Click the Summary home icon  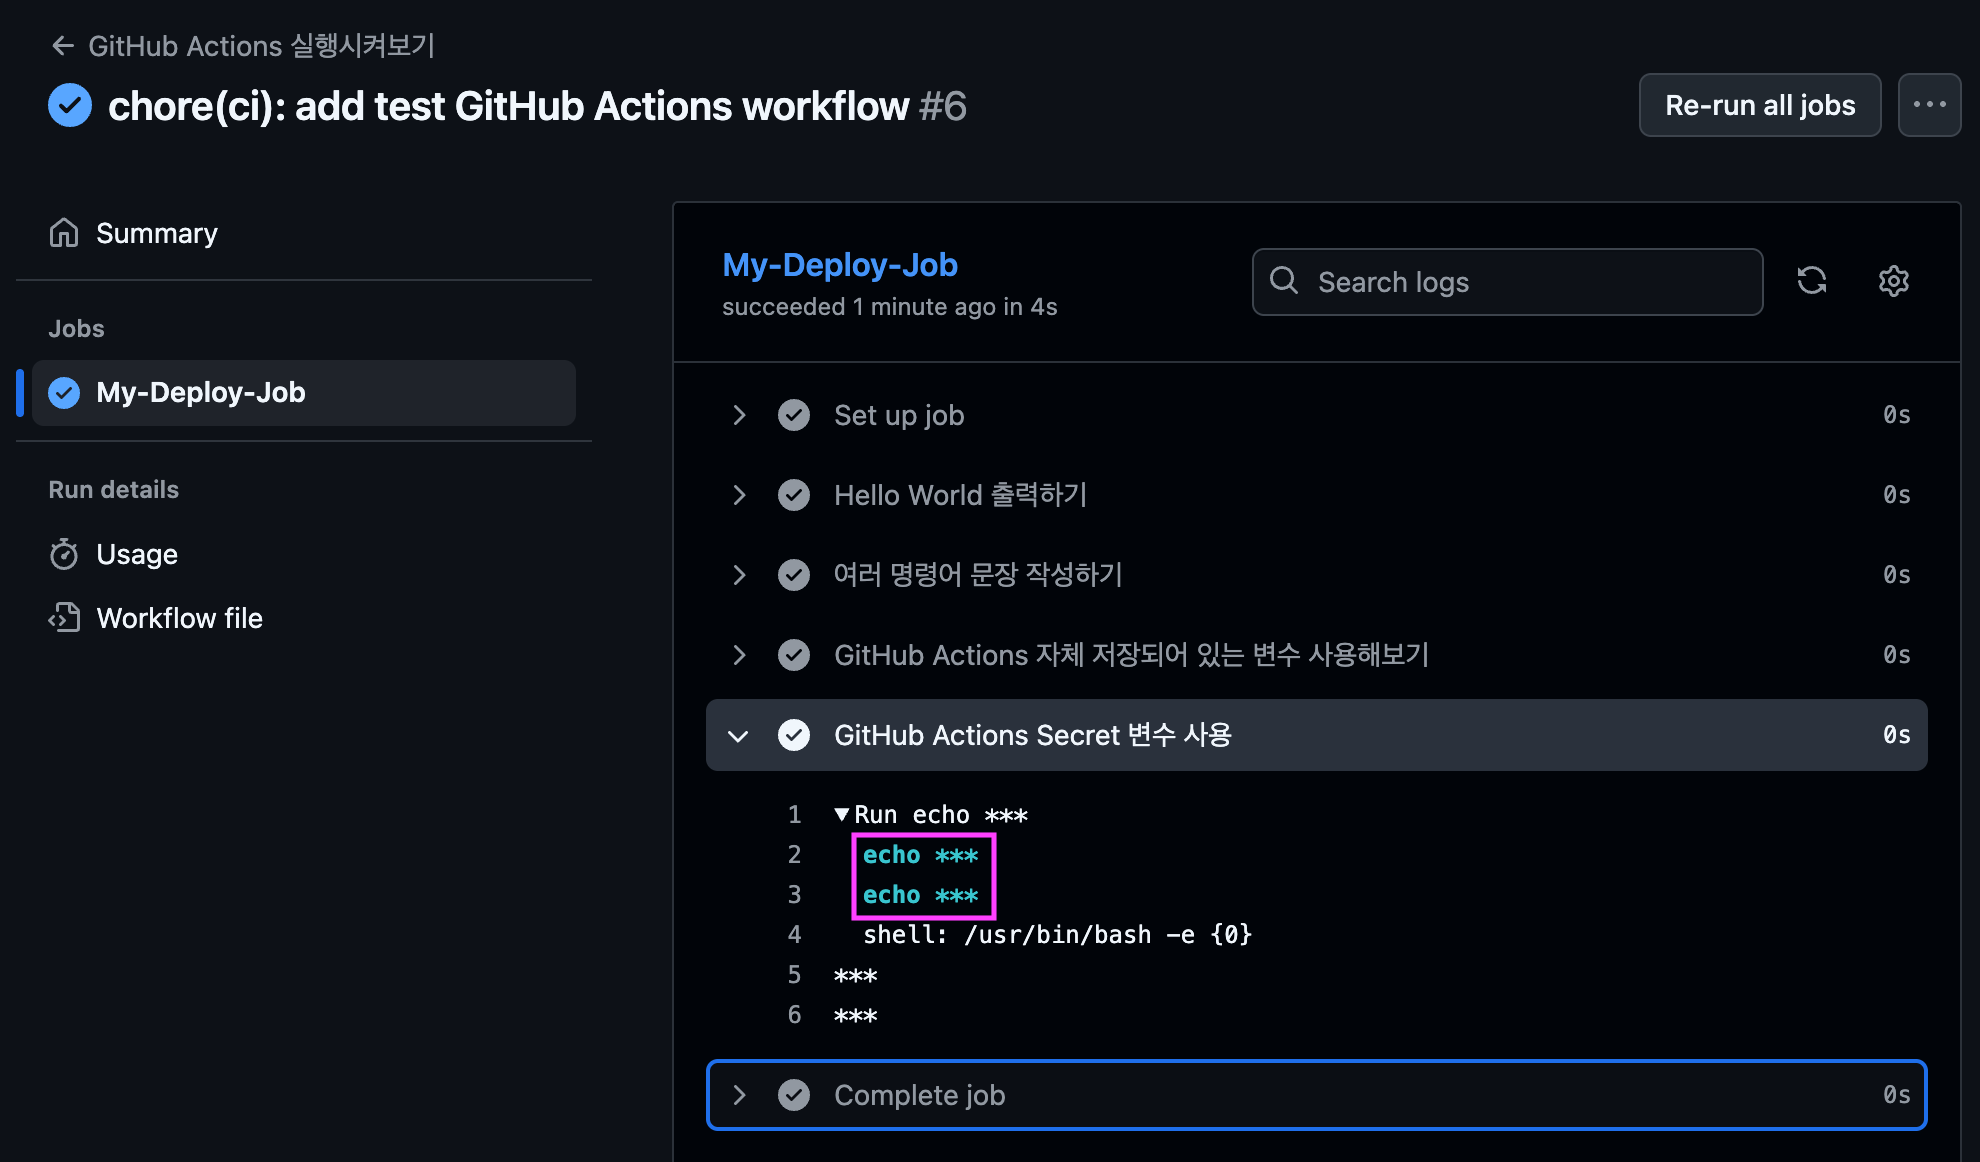click(x=64, y=233)
